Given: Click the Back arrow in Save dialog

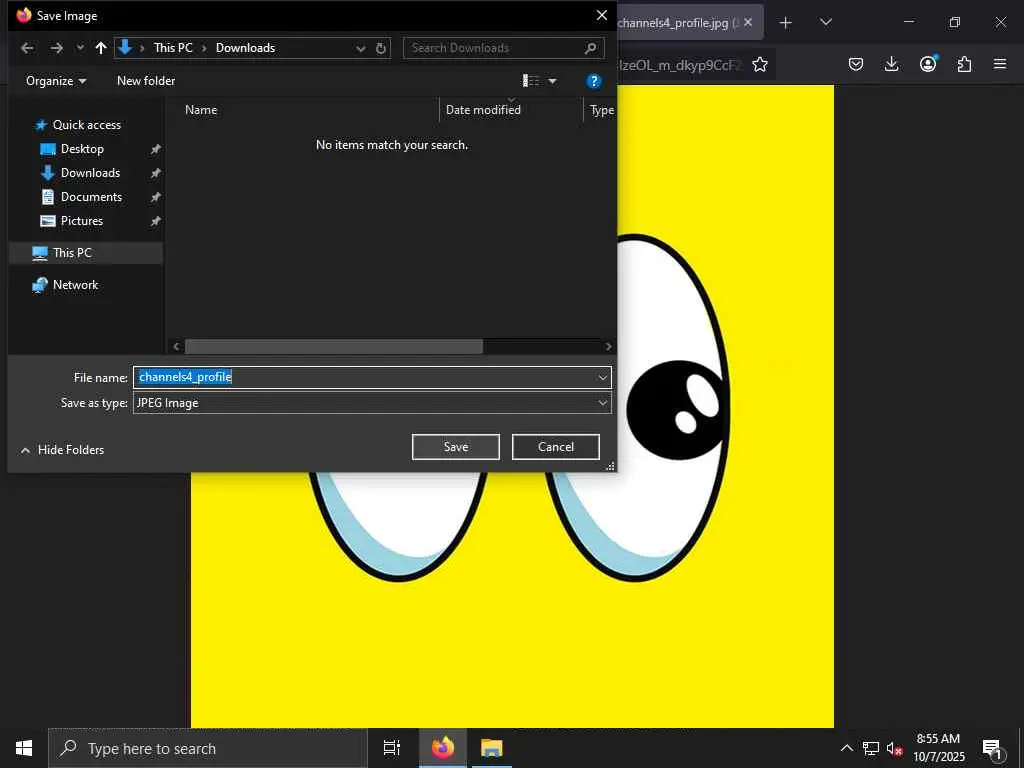Looking at the screenshot, I should (x=27, y=48).
